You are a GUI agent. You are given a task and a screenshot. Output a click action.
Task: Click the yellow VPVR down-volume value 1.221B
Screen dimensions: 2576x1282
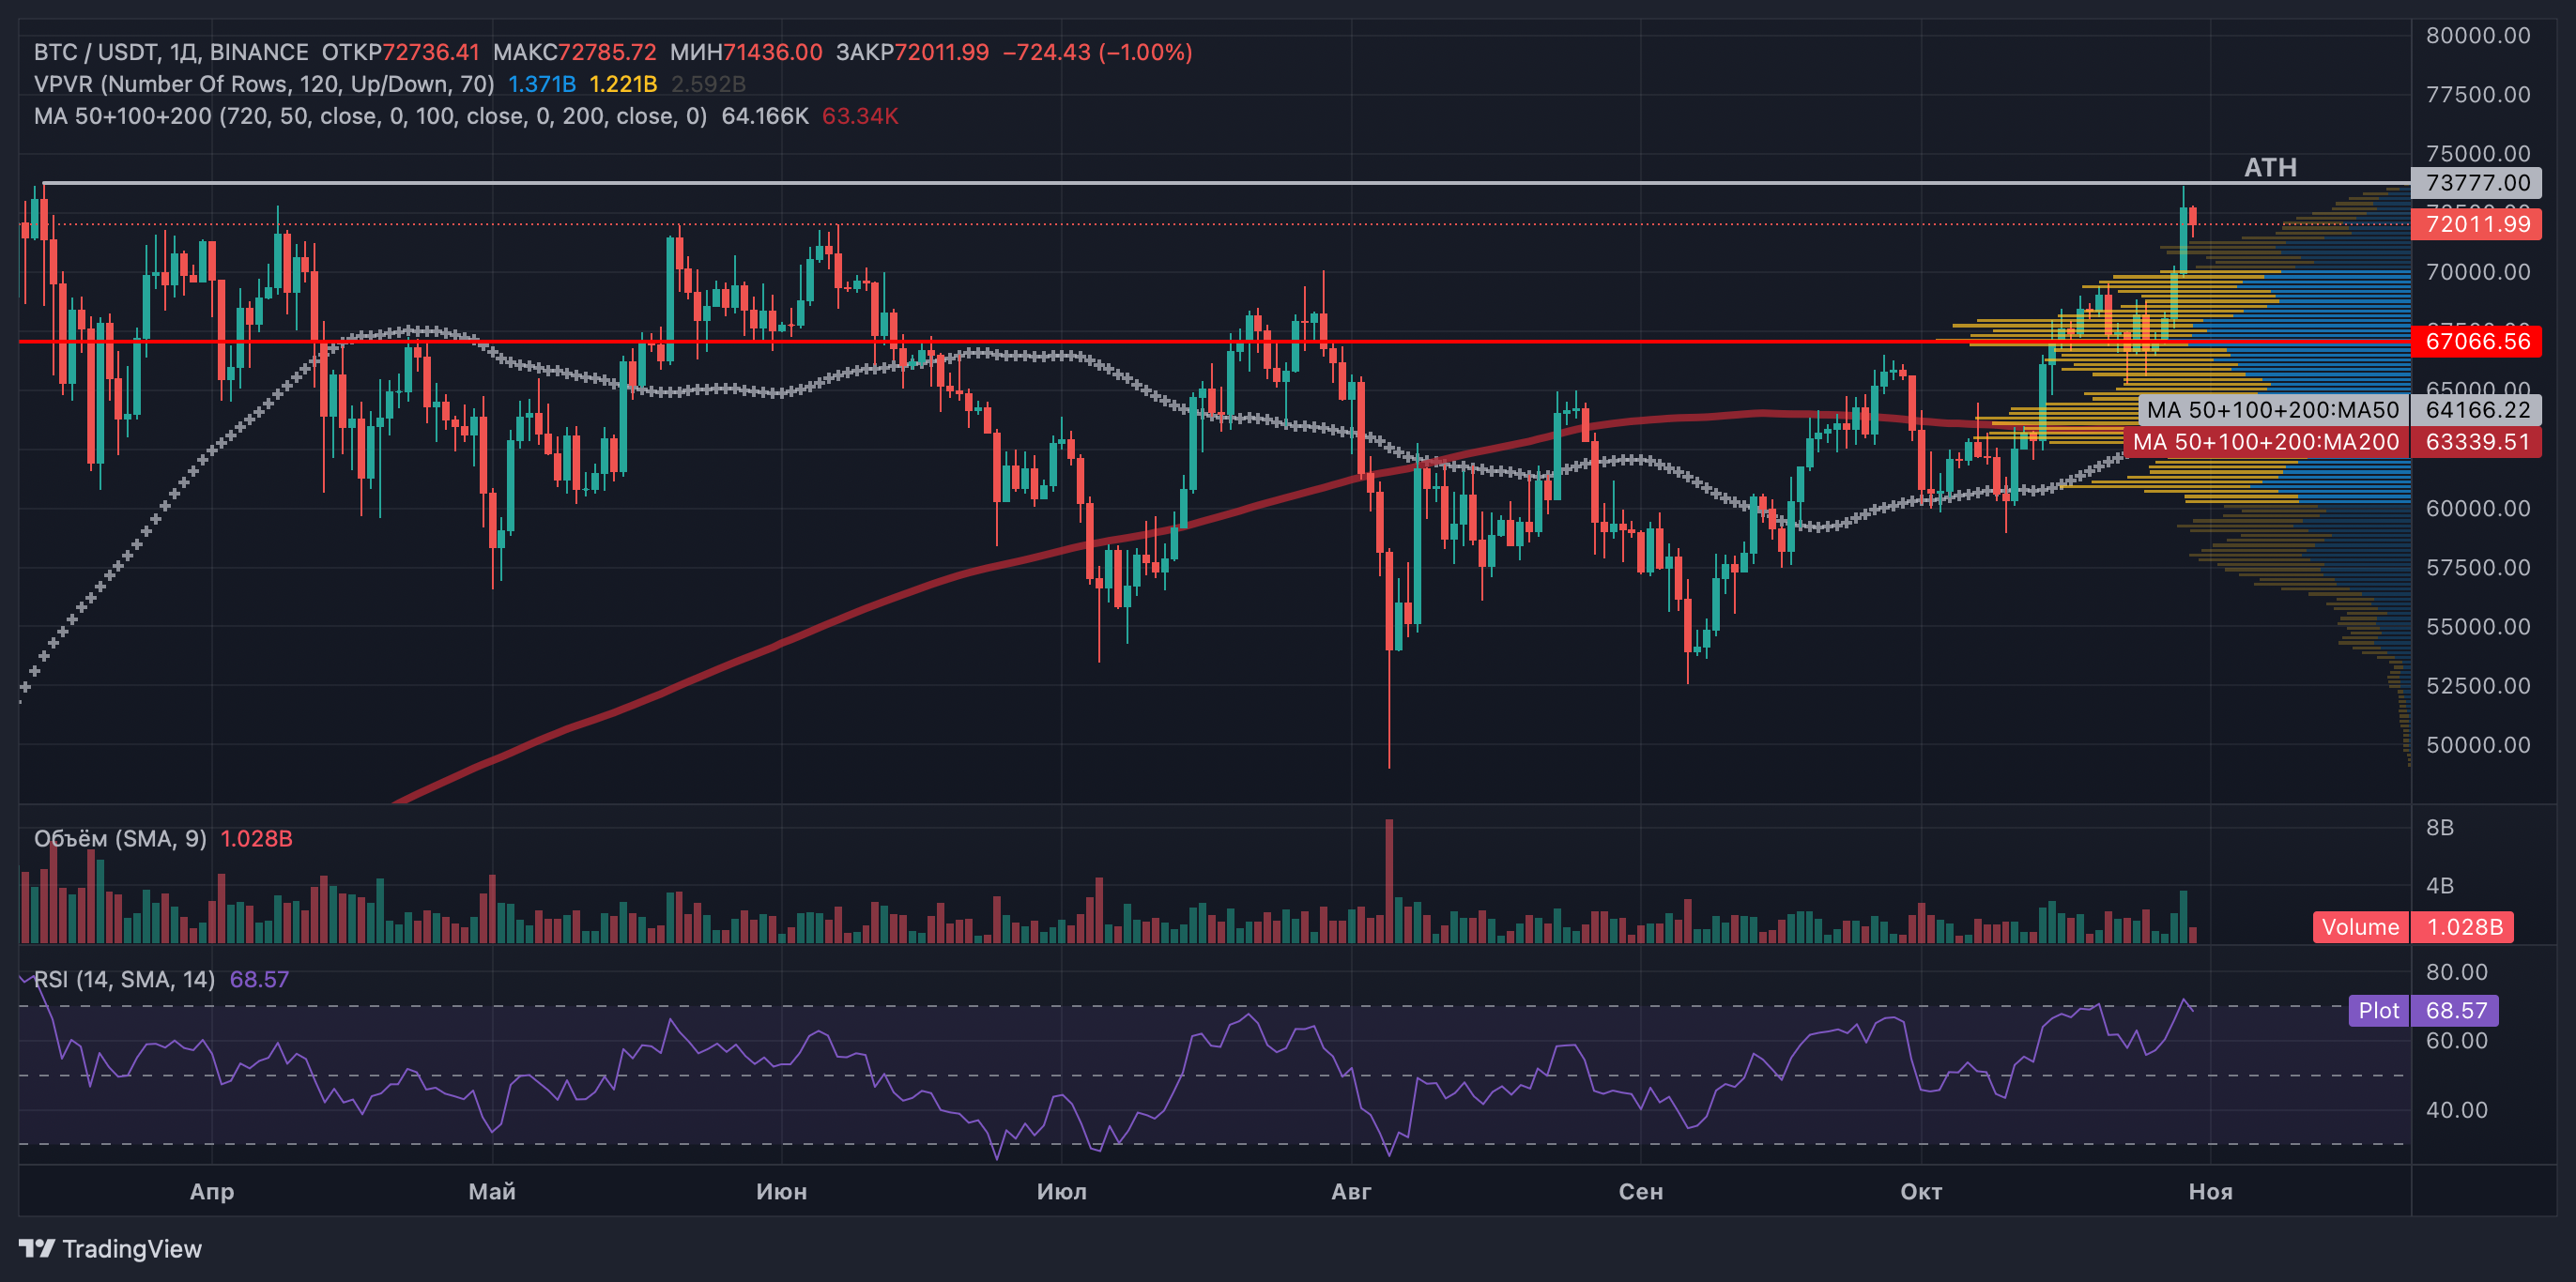pos(623,84)
